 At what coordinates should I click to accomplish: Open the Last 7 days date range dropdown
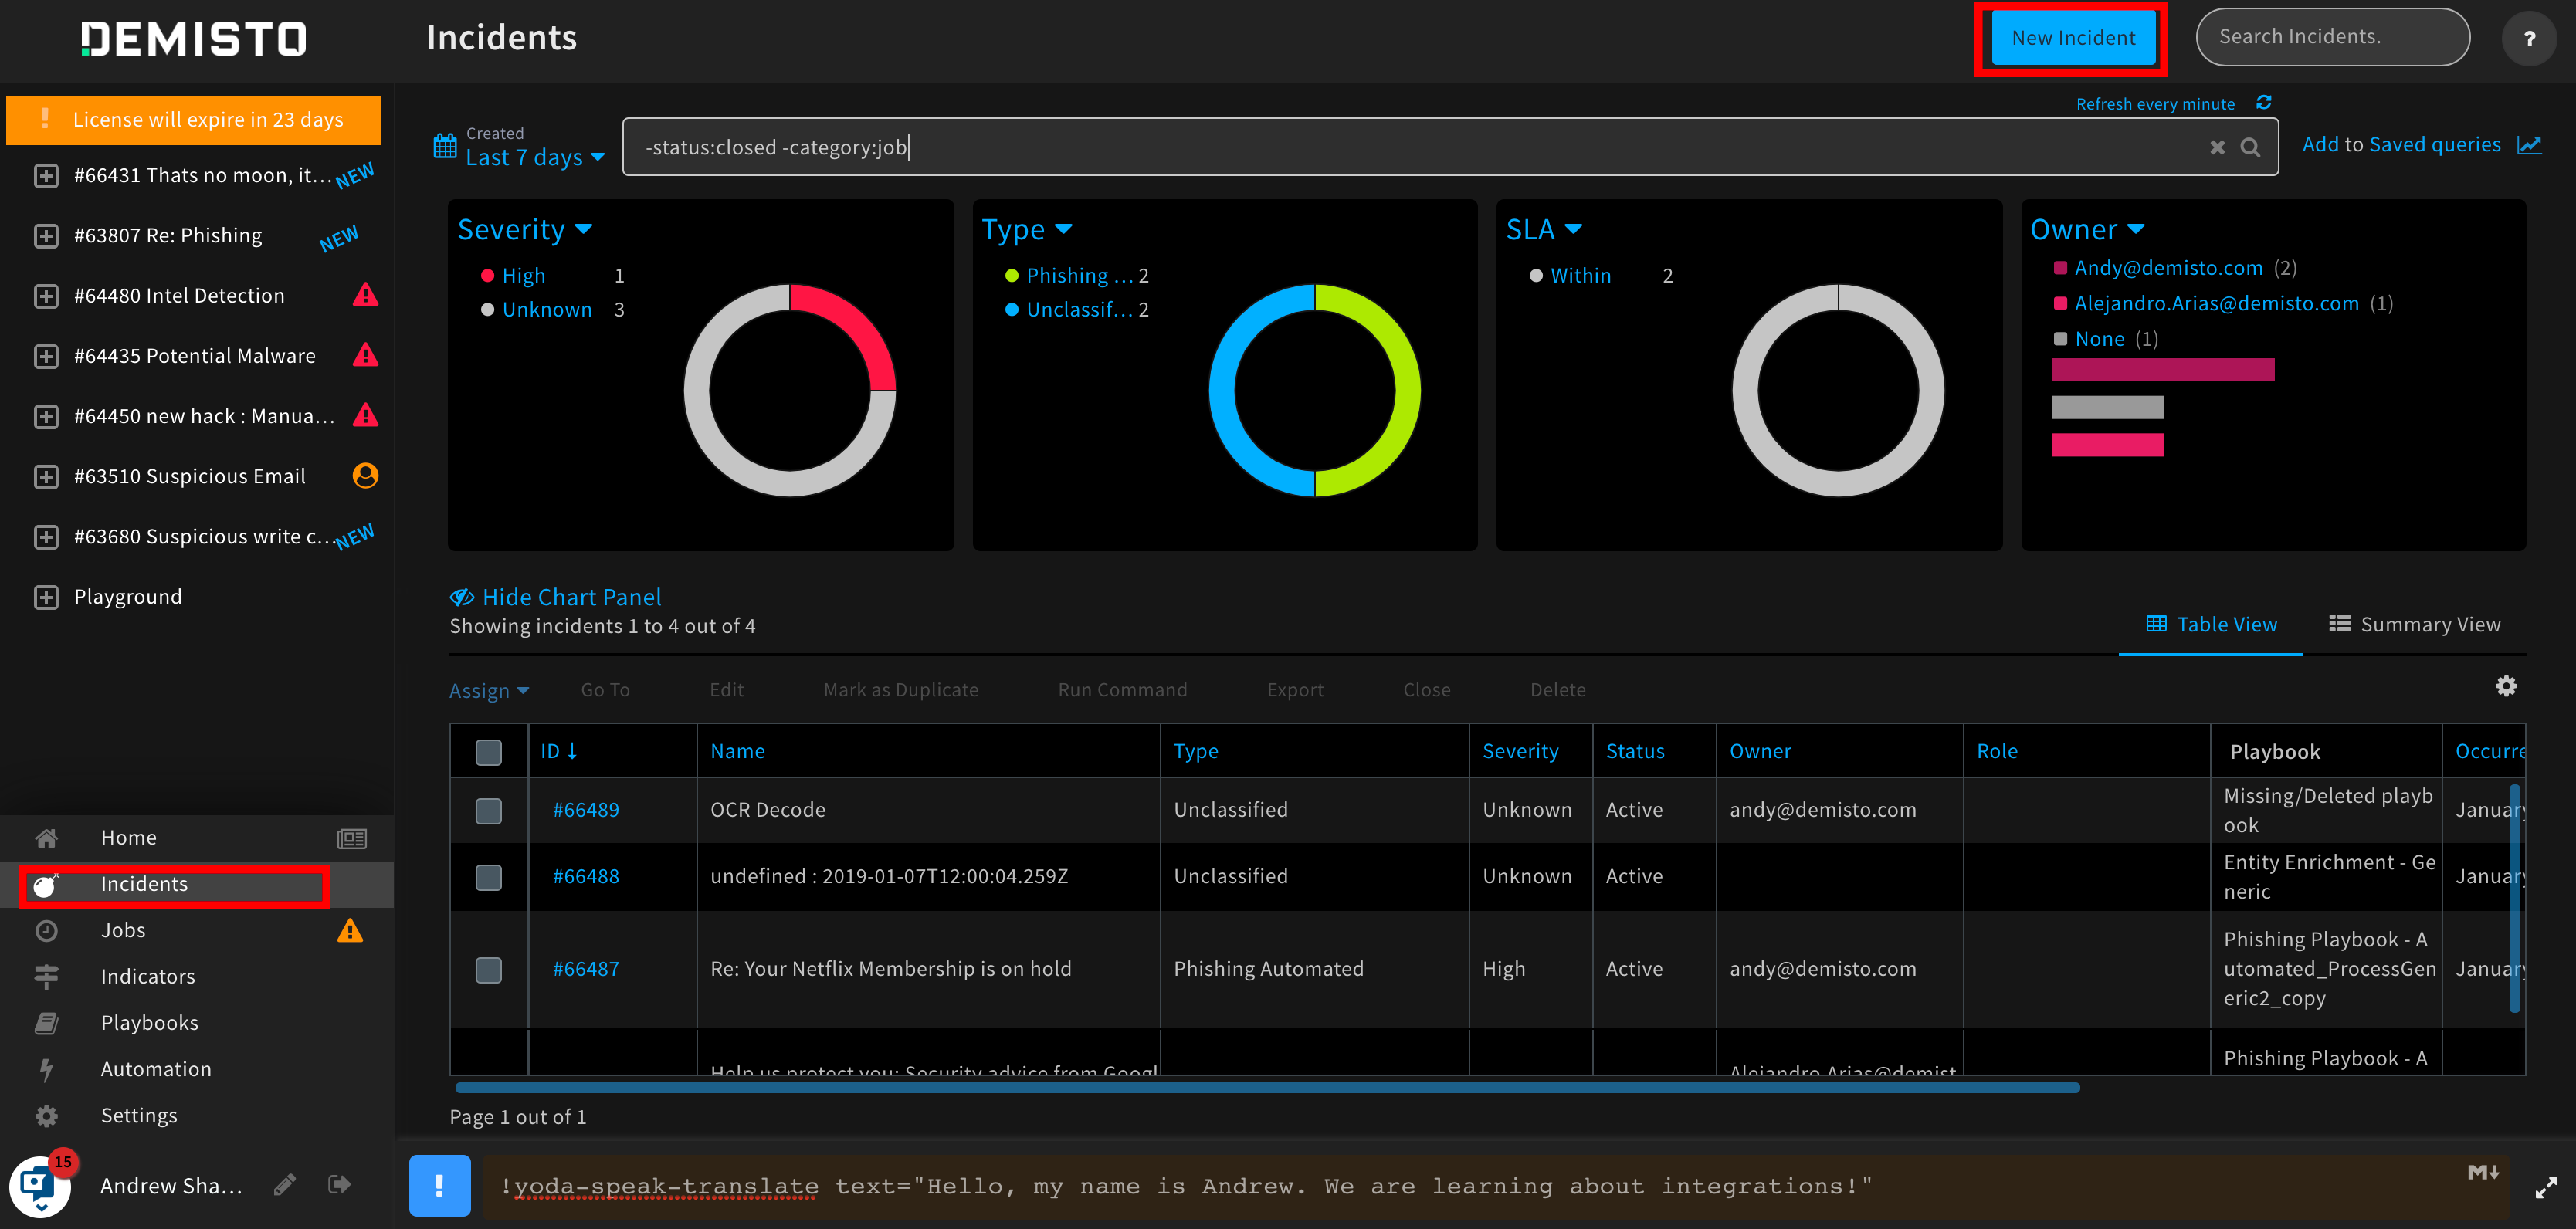pyautogui.click(x=535, y=158)
